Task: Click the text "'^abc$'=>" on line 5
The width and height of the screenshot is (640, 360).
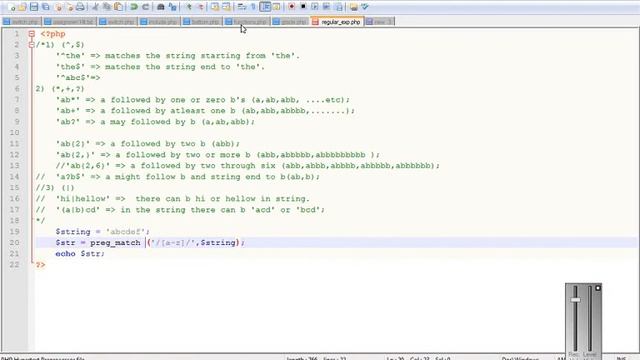Action: [78, 78]
